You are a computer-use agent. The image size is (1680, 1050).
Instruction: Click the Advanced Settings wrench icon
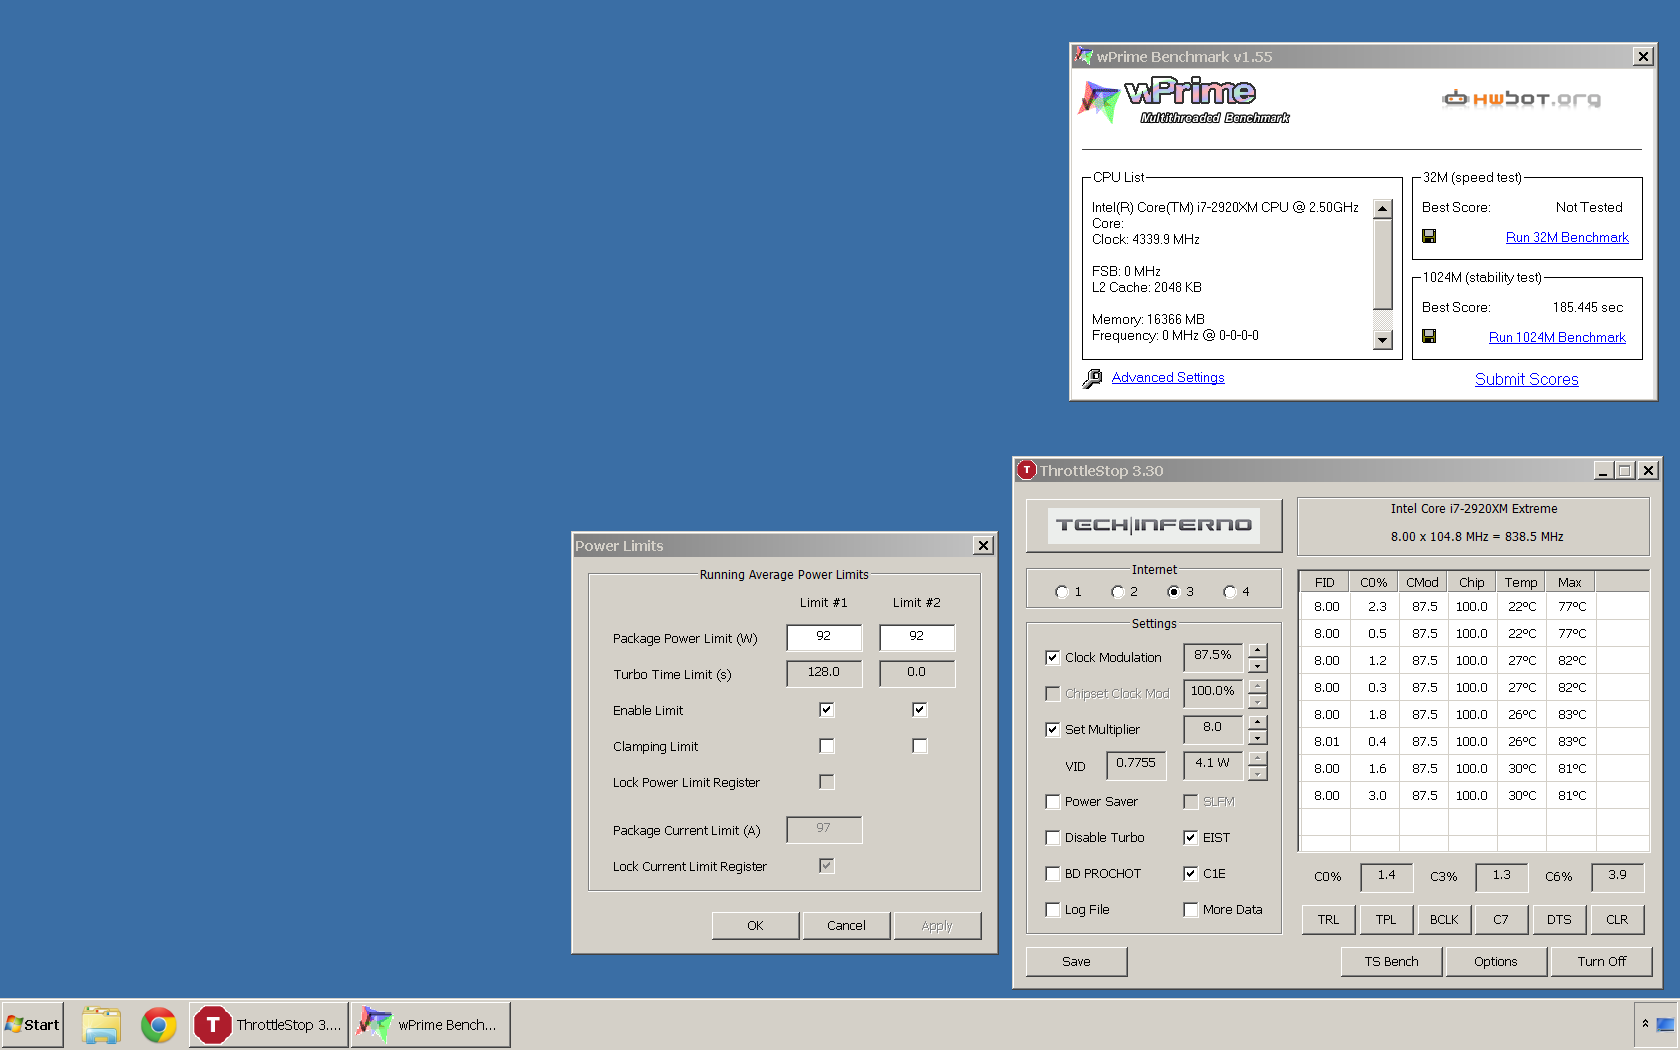pyautogui.click(x=1092, y=378)
